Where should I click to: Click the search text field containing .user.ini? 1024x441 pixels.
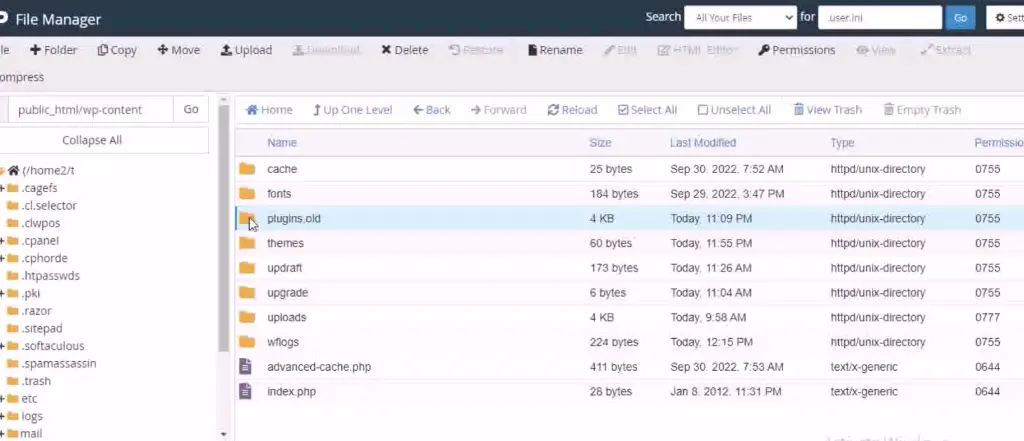(880, 18)
